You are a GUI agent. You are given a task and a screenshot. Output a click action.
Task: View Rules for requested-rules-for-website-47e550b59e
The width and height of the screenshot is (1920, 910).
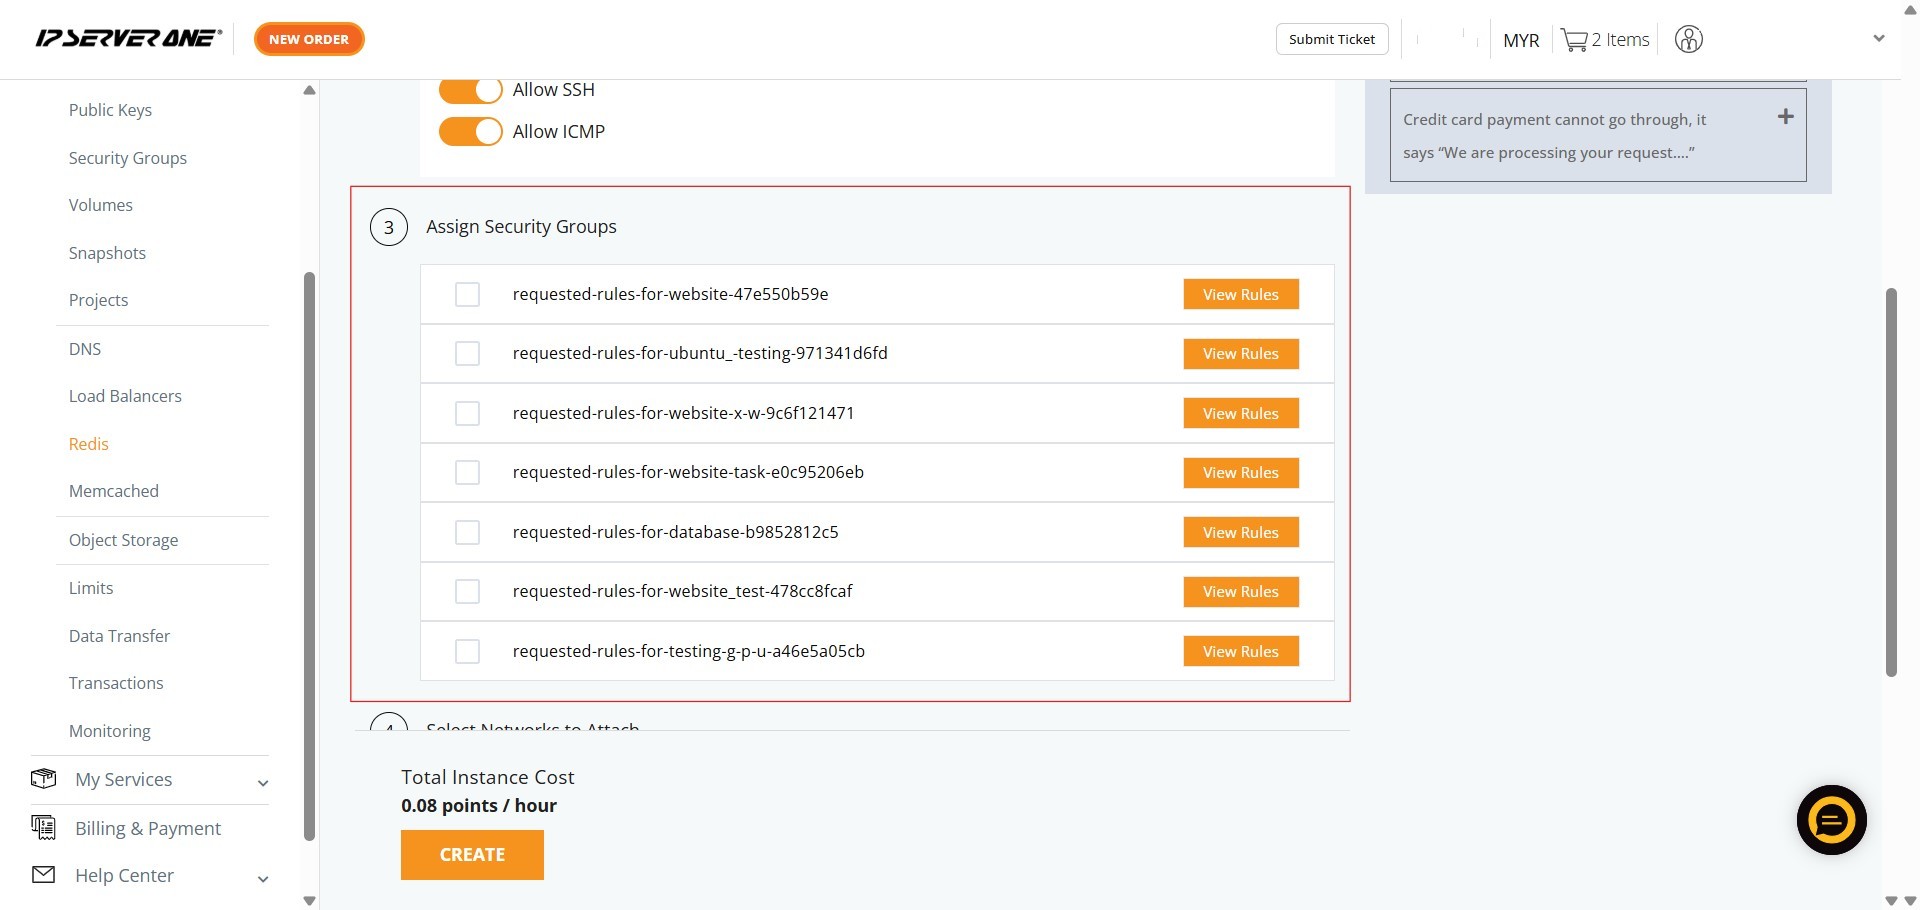(x=1240, y=294)
